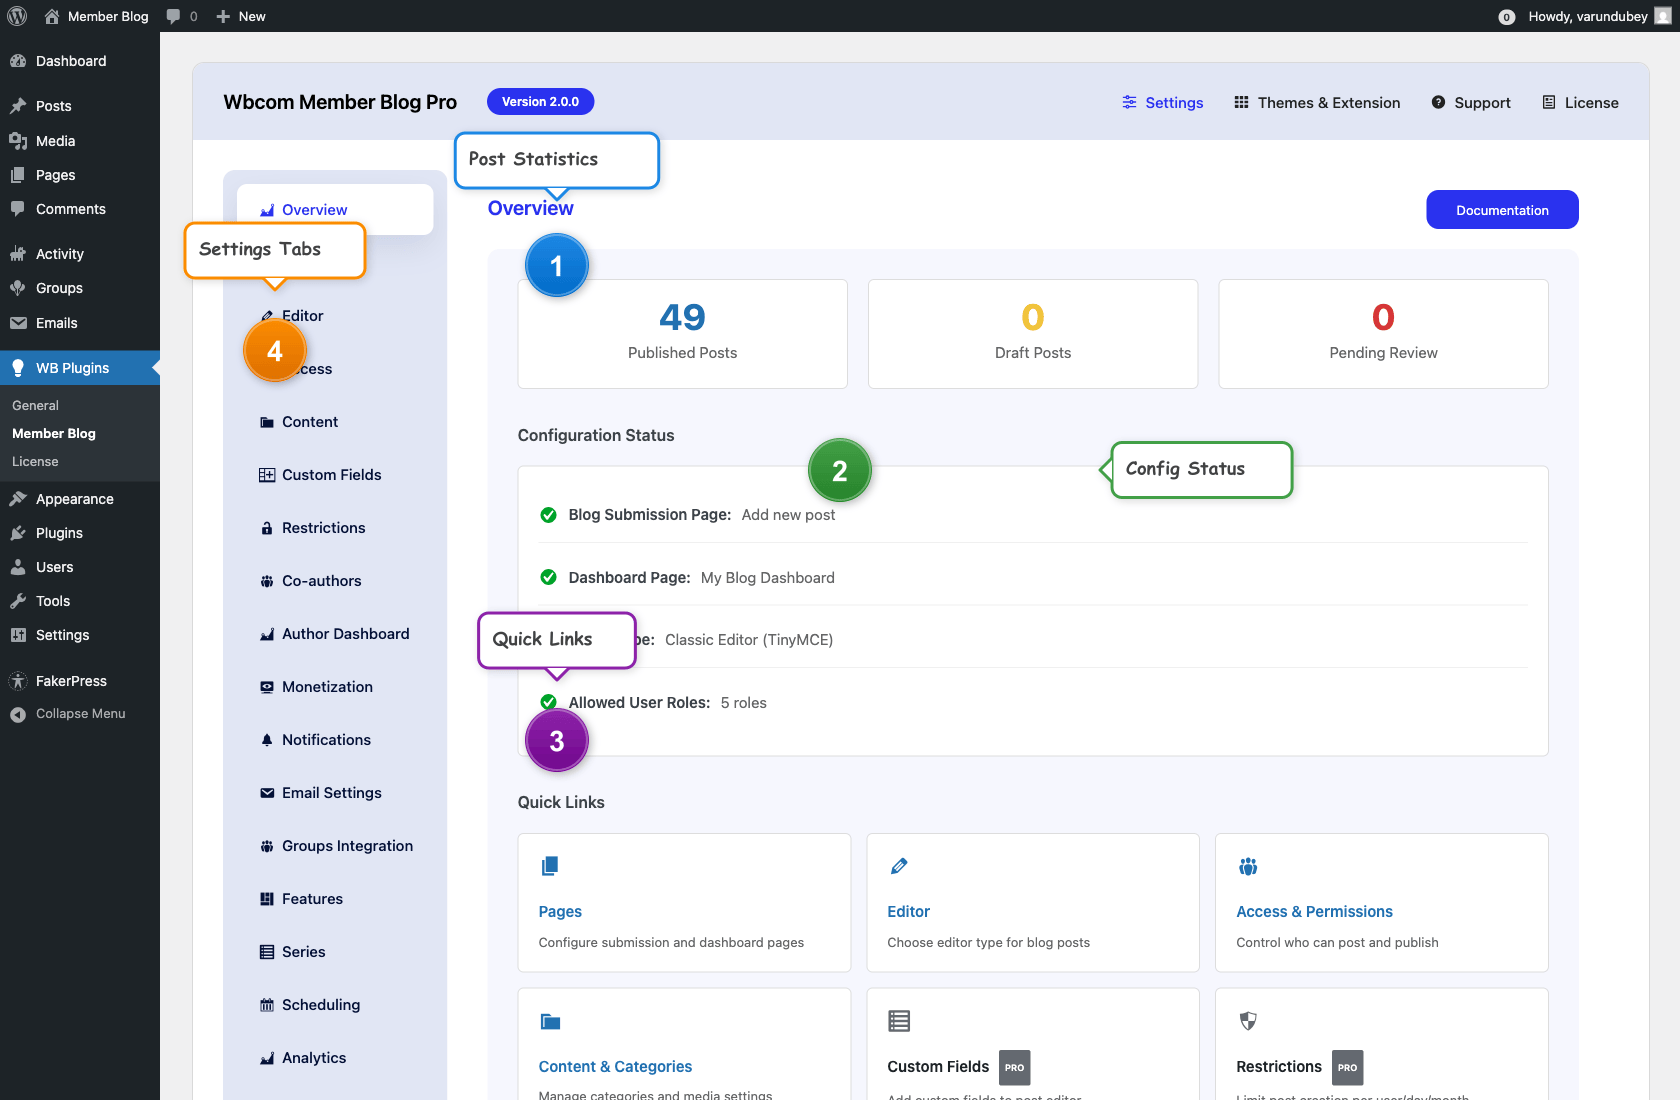Screen dimensions: 1680x1100
Task: Open Emails using its sidebar icon
Action: [19, 322]
